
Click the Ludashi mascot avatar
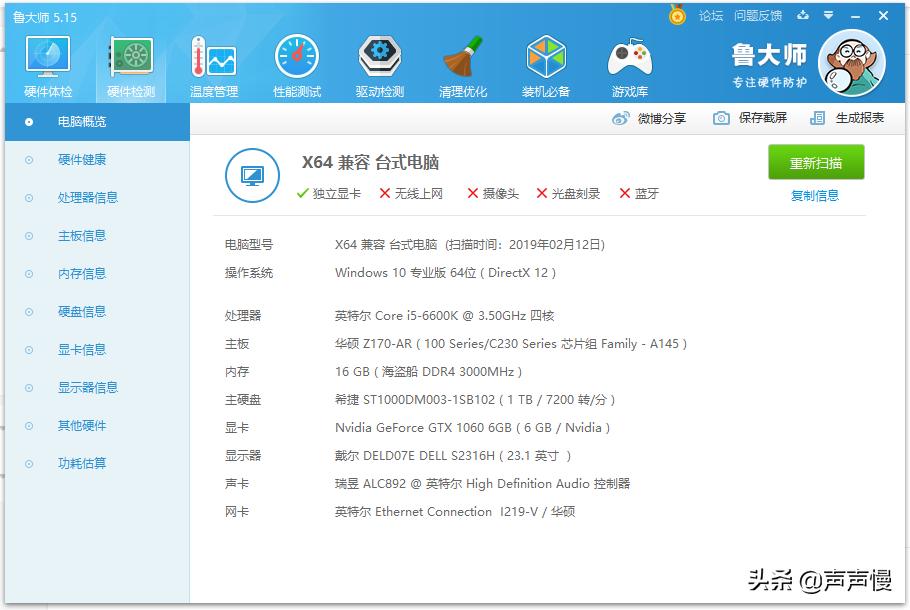(851, 62)
